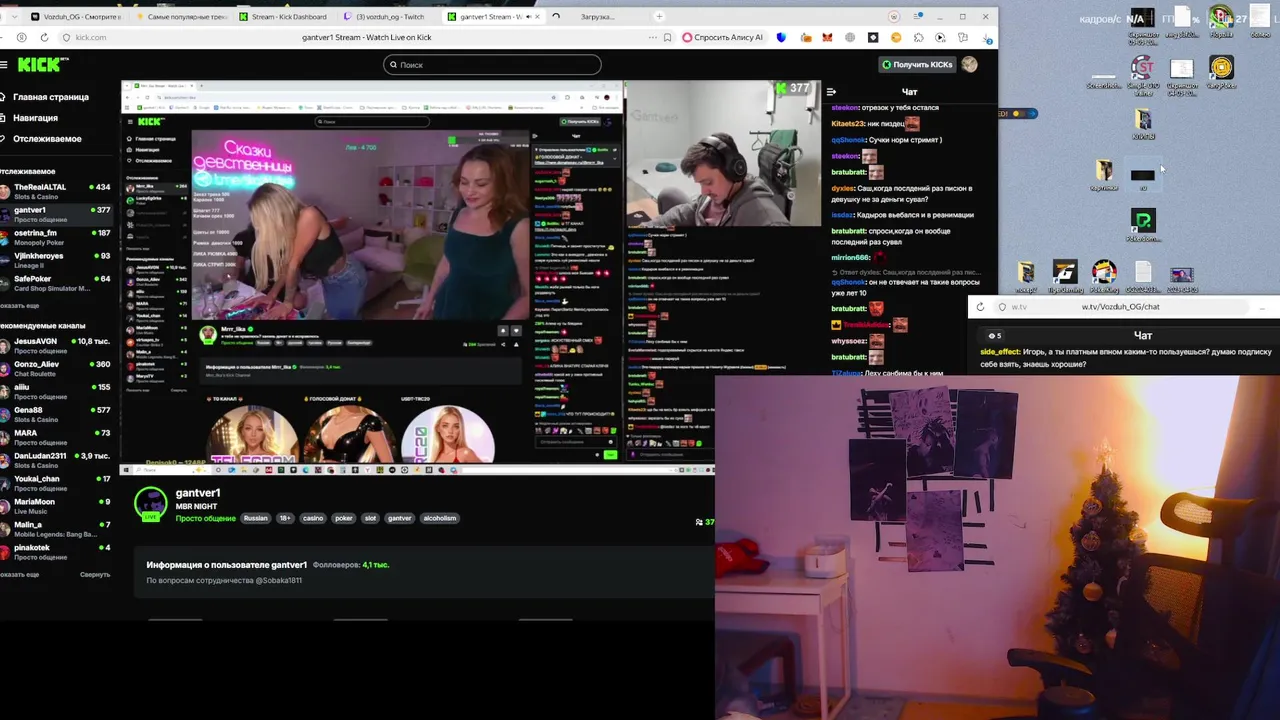
Task: Open osetrina_fm channel
Action: [x=56, y=237]
